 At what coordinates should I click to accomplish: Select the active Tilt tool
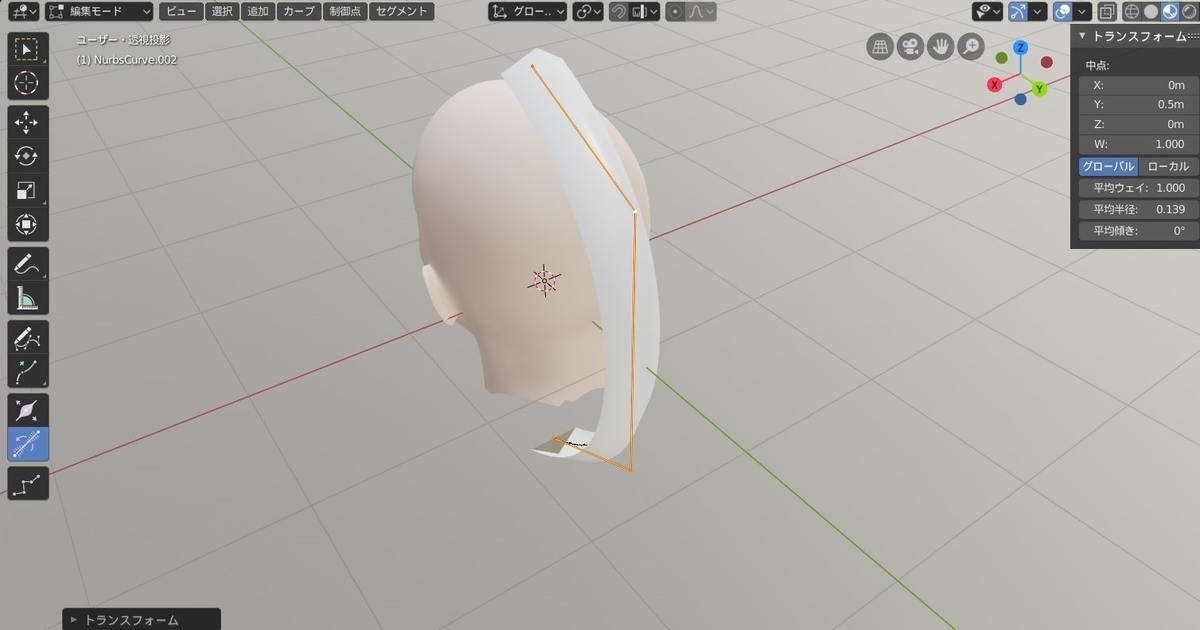pos(28,444)
